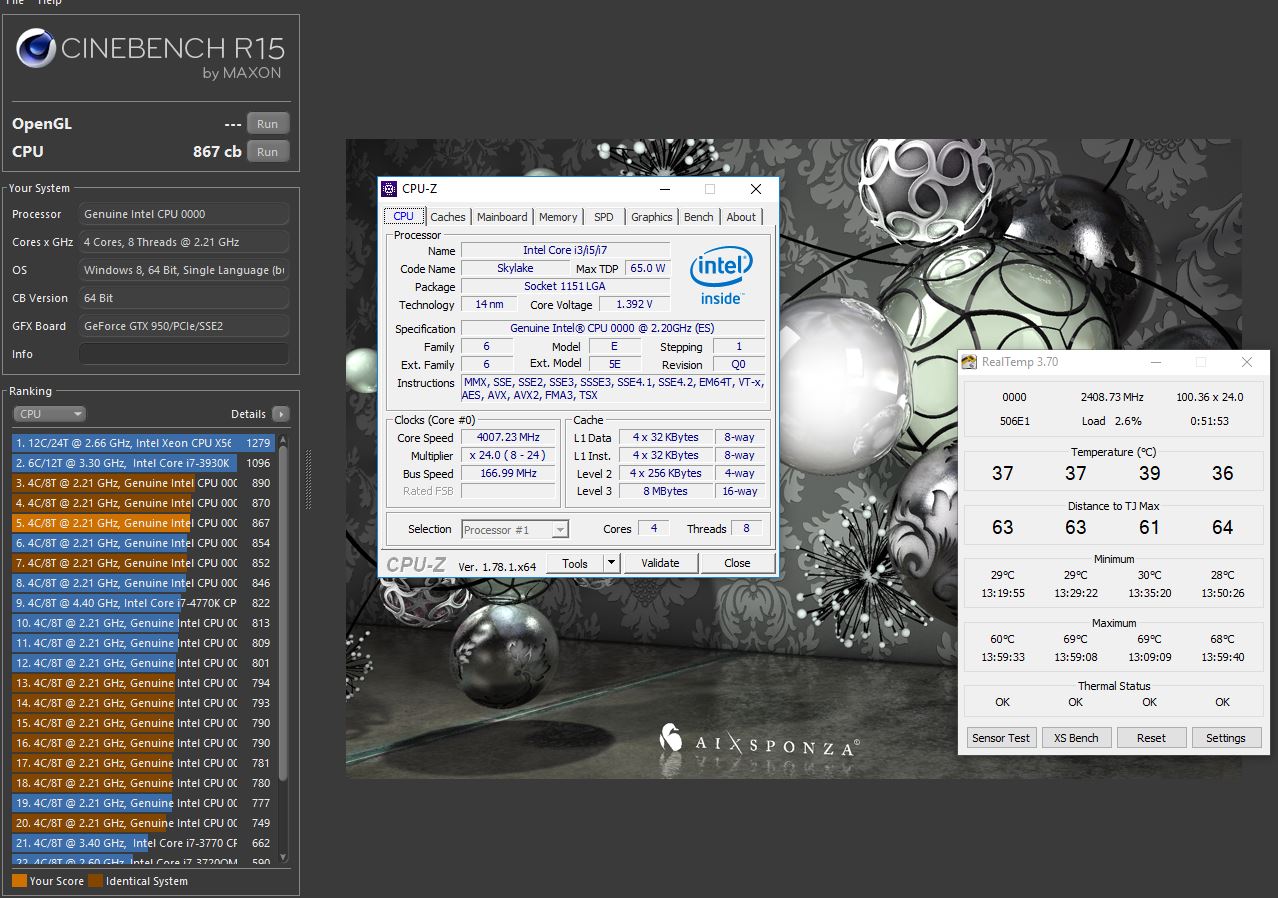
Task: Click the Info text field
Action: [x=184, y=354]
